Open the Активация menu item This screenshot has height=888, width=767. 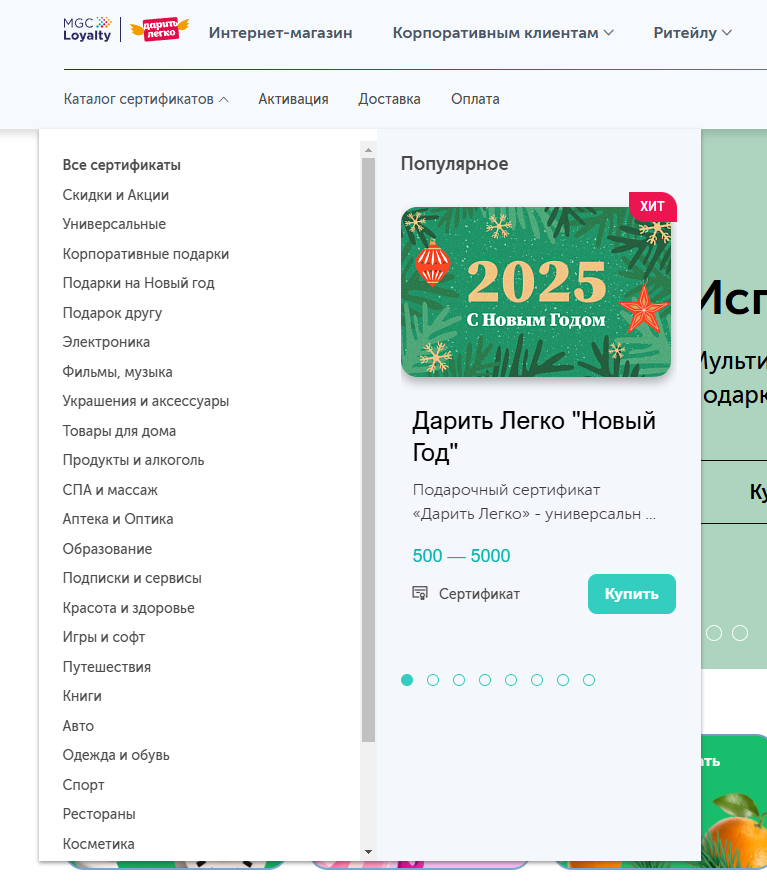(293, 99)
